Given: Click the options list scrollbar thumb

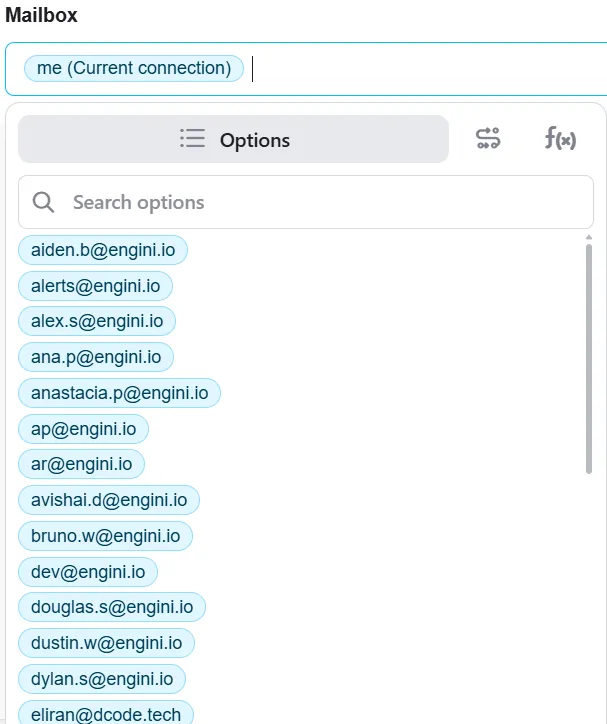Looking at the screenshot, I should (x=589, y=359).
